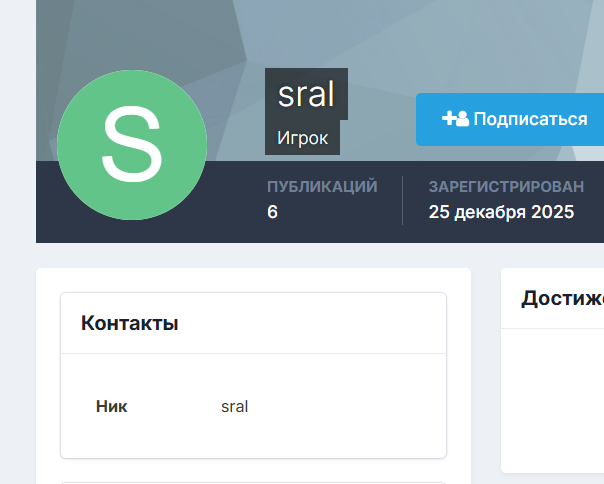Open the green S avatar image

point(132,145)
